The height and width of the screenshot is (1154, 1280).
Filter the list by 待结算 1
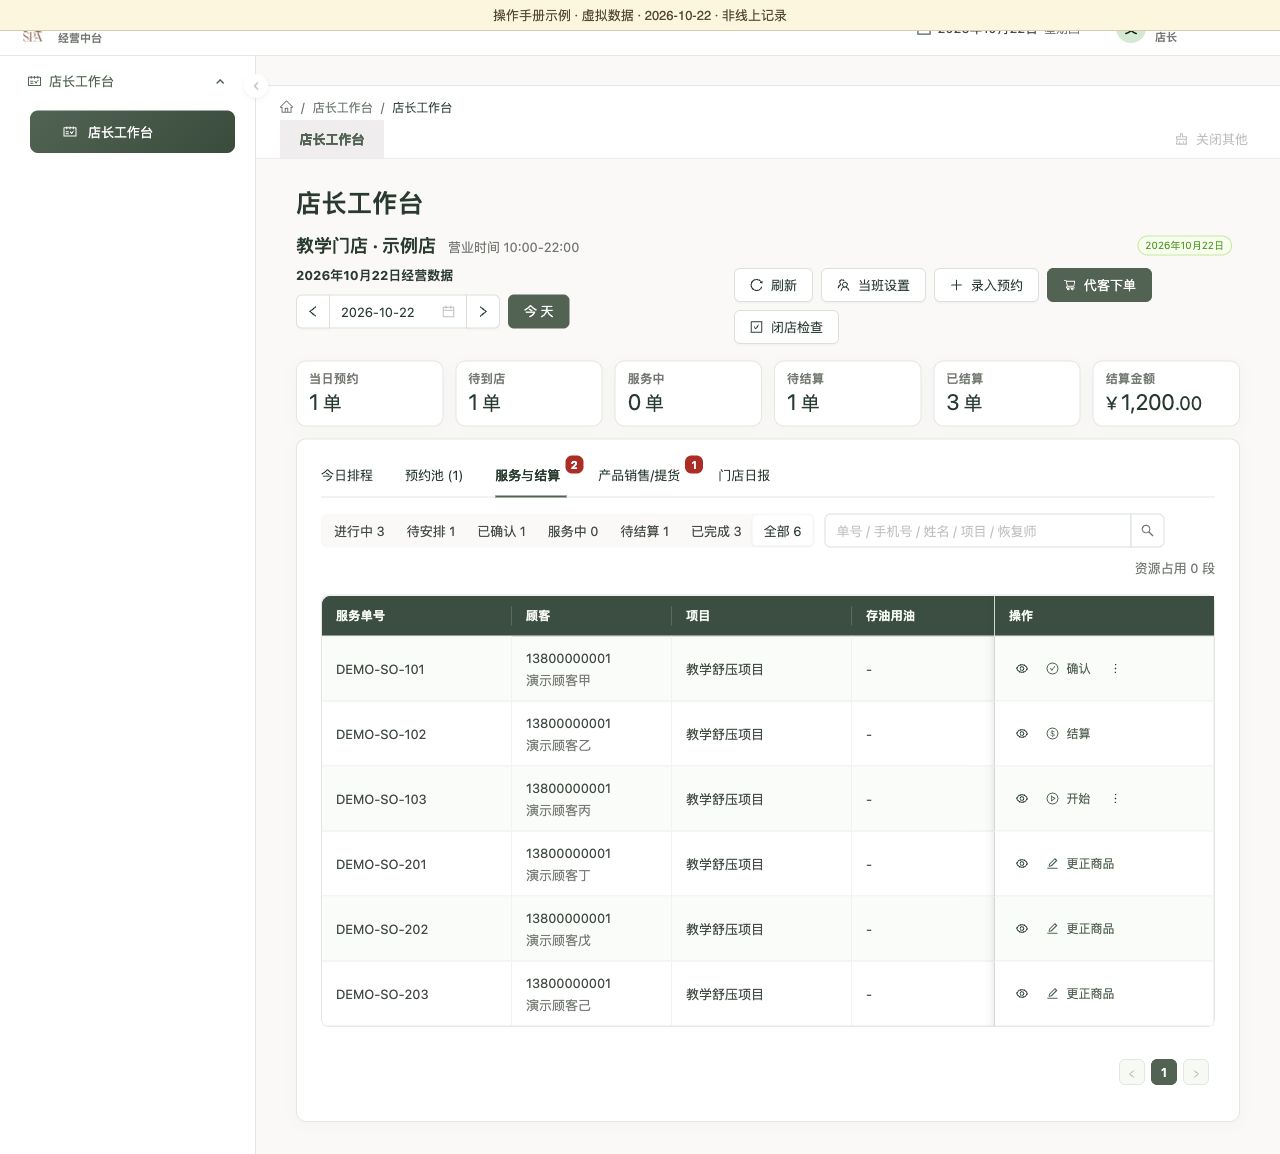[645, 531]
